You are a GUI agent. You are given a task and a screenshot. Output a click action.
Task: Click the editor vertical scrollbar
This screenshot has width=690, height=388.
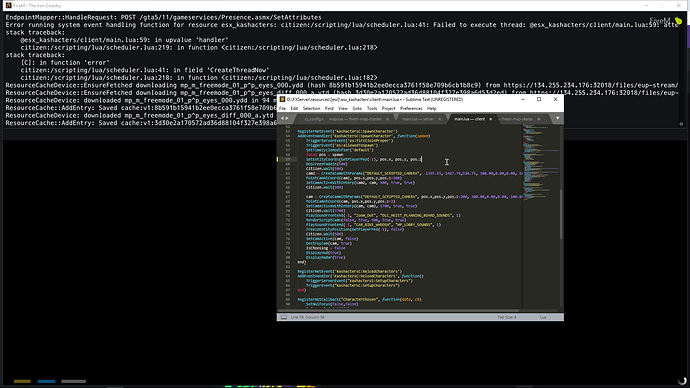(x=561, y=214)
